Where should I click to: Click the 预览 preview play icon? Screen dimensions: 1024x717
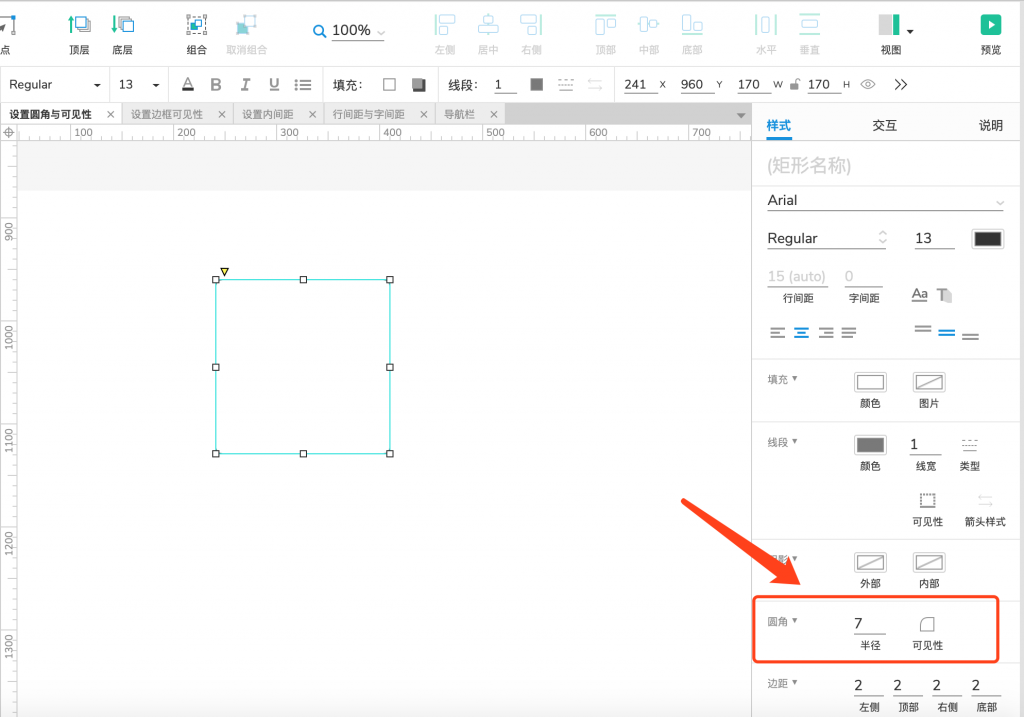(x=990, y=25)
